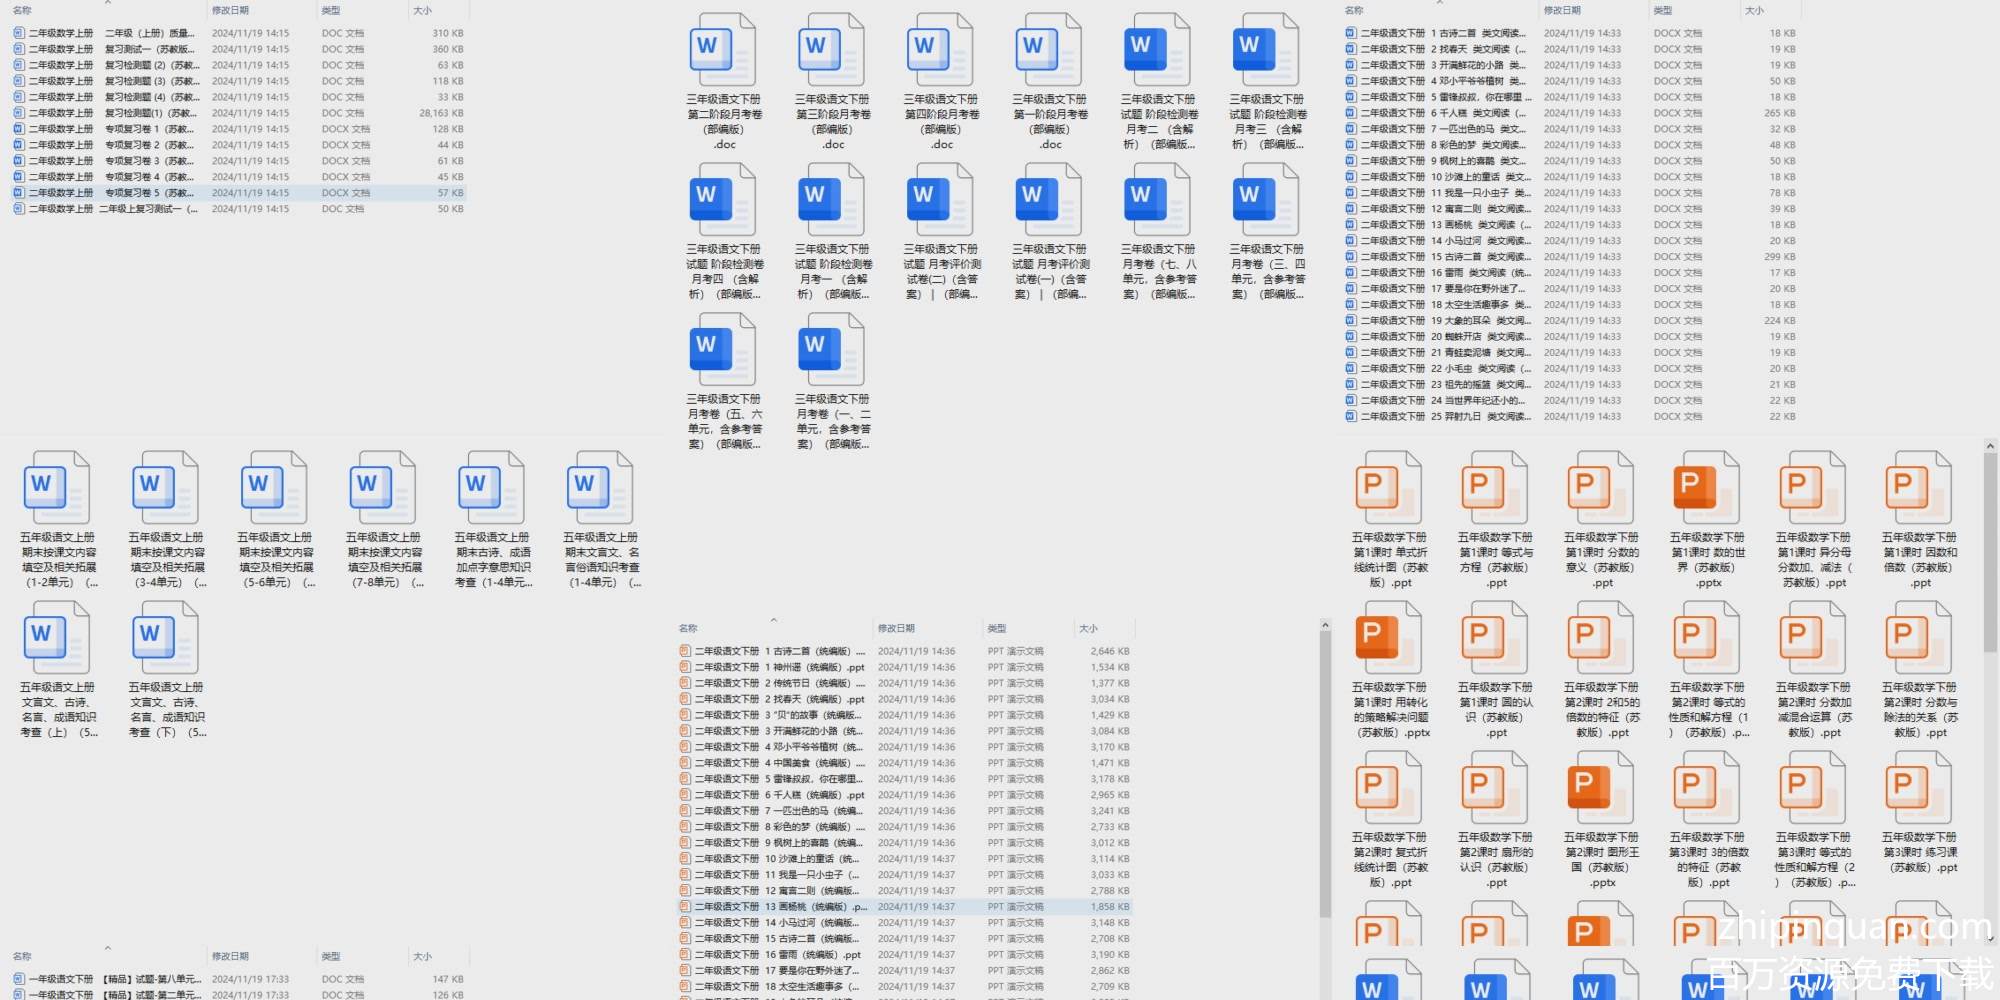Viewport: 2000px width, 1000px height.
Task: Click the 类型 column header in the PPT list
Action: click(x=997, y=628)
